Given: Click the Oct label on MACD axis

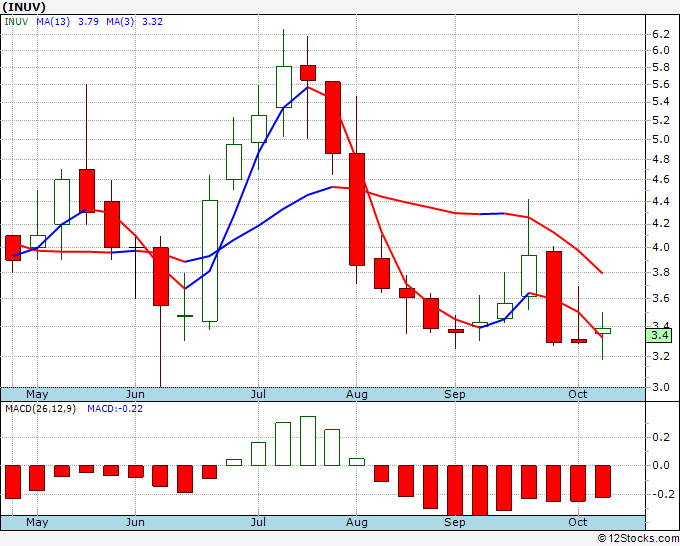Looking at the screenshot, I should (578, 522).
